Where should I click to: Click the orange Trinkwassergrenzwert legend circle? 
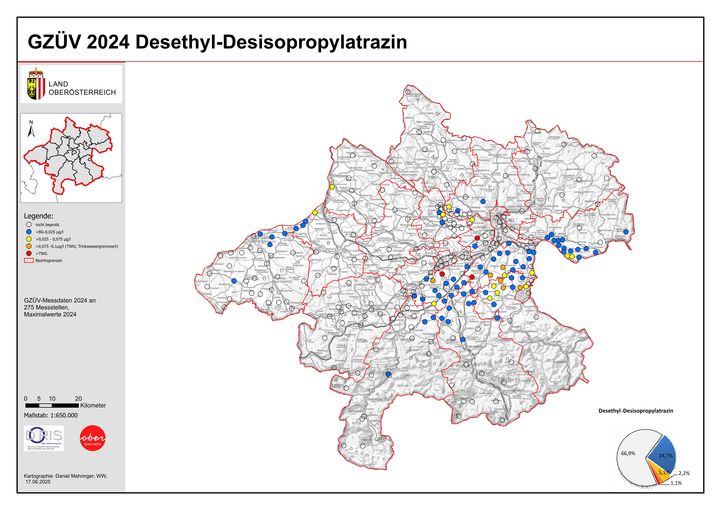pos(27,247)
